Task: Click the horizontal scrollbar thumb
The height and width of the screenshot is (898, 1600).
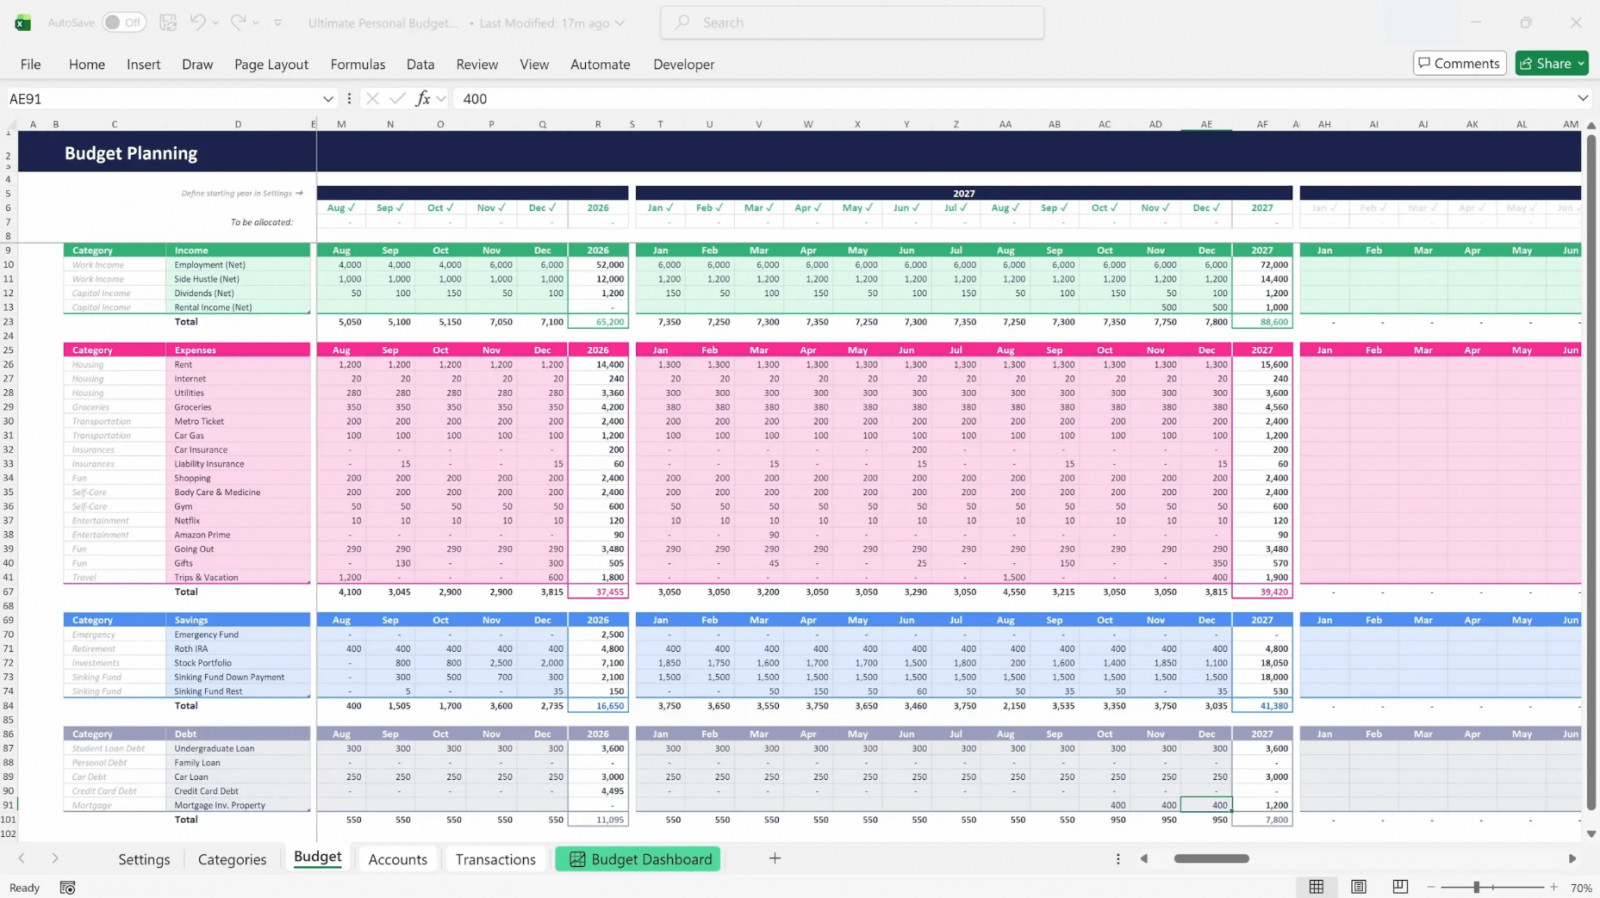Action: click(1211, 858)
